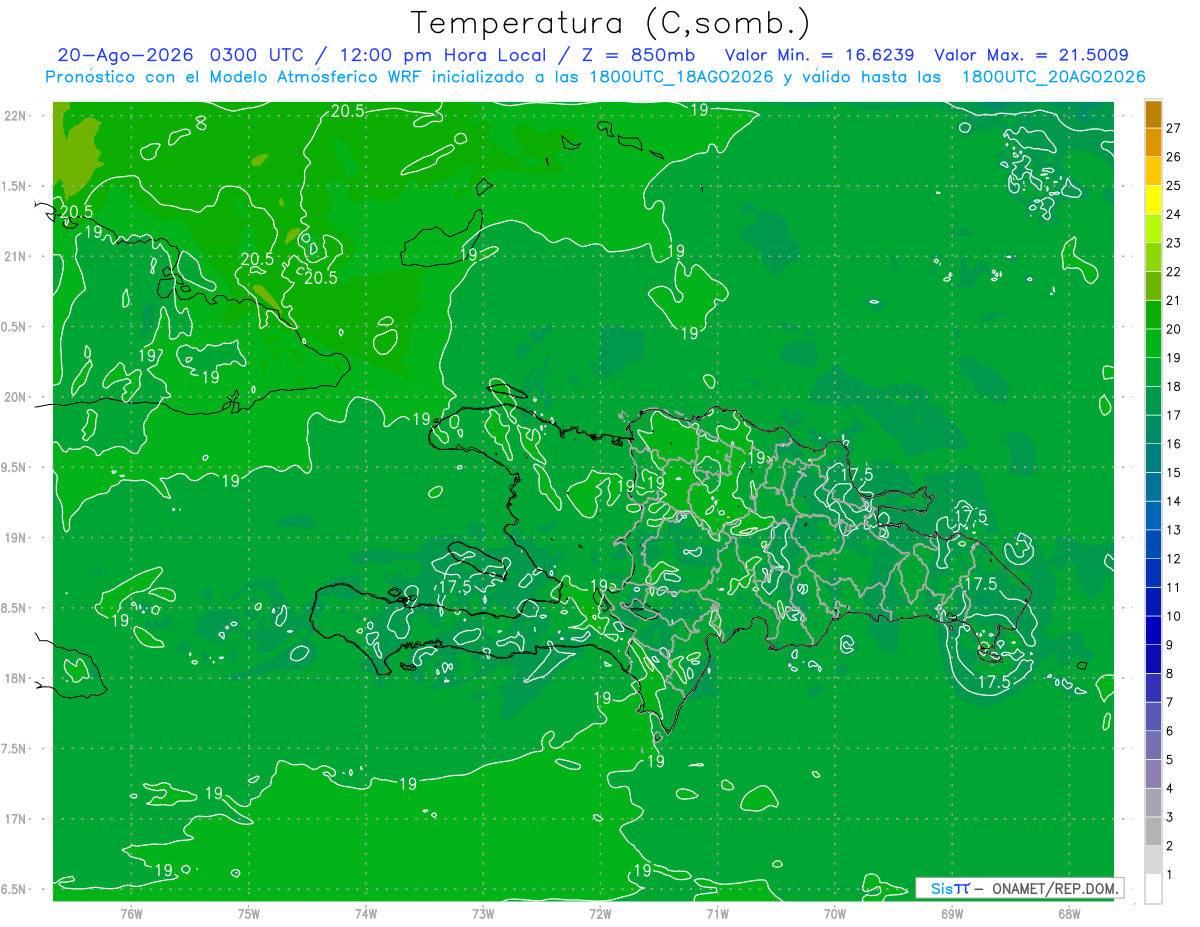
Task: Pick the color bar swatch labeled 26
Action: tap(1153, 143)
